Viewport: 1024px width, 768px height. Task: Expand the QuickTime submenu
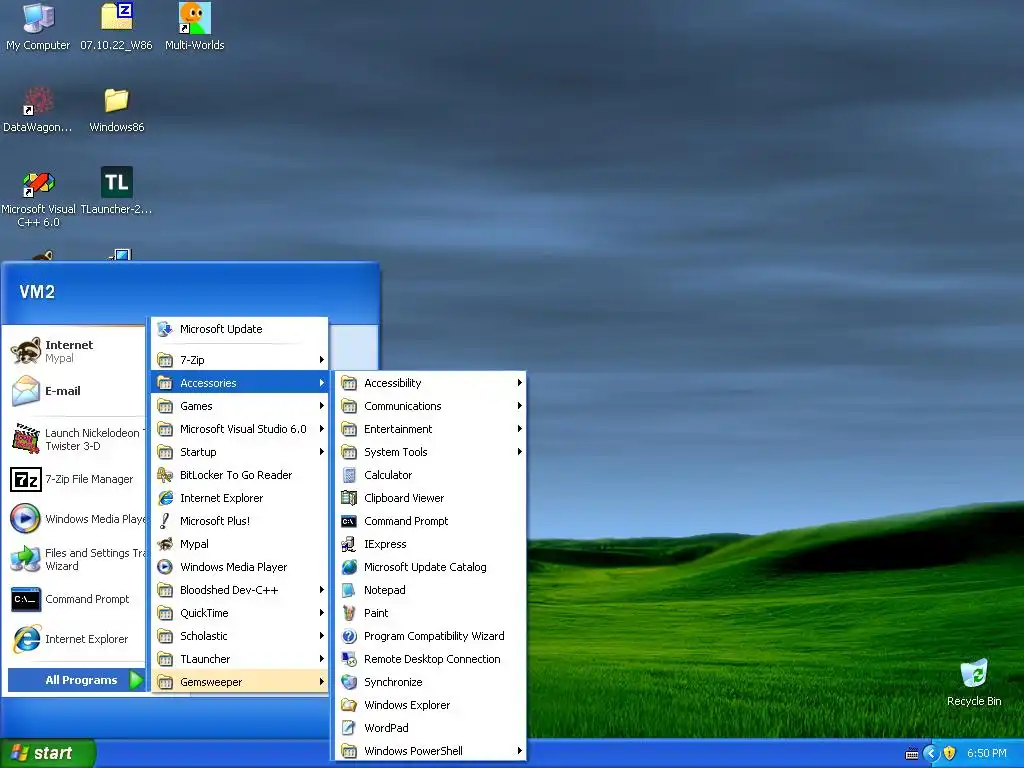(x=240, y=613)
